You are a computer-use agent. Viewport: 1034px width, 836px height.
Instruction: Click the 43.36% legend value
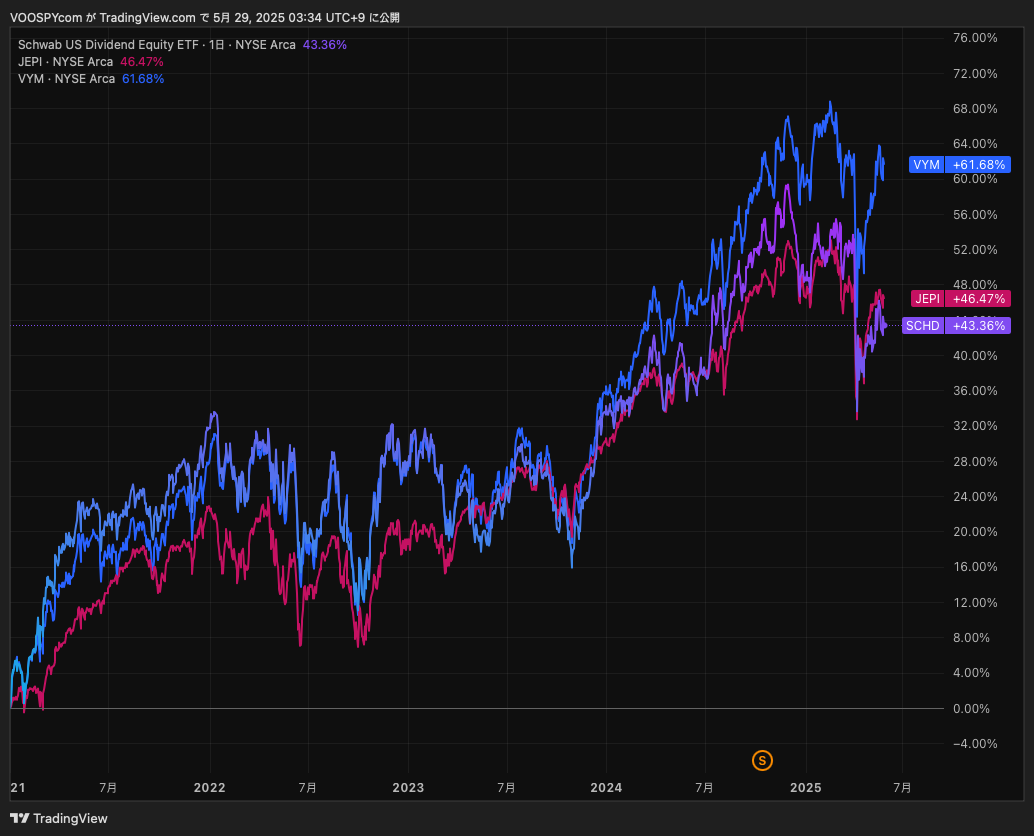coord(324,45)
